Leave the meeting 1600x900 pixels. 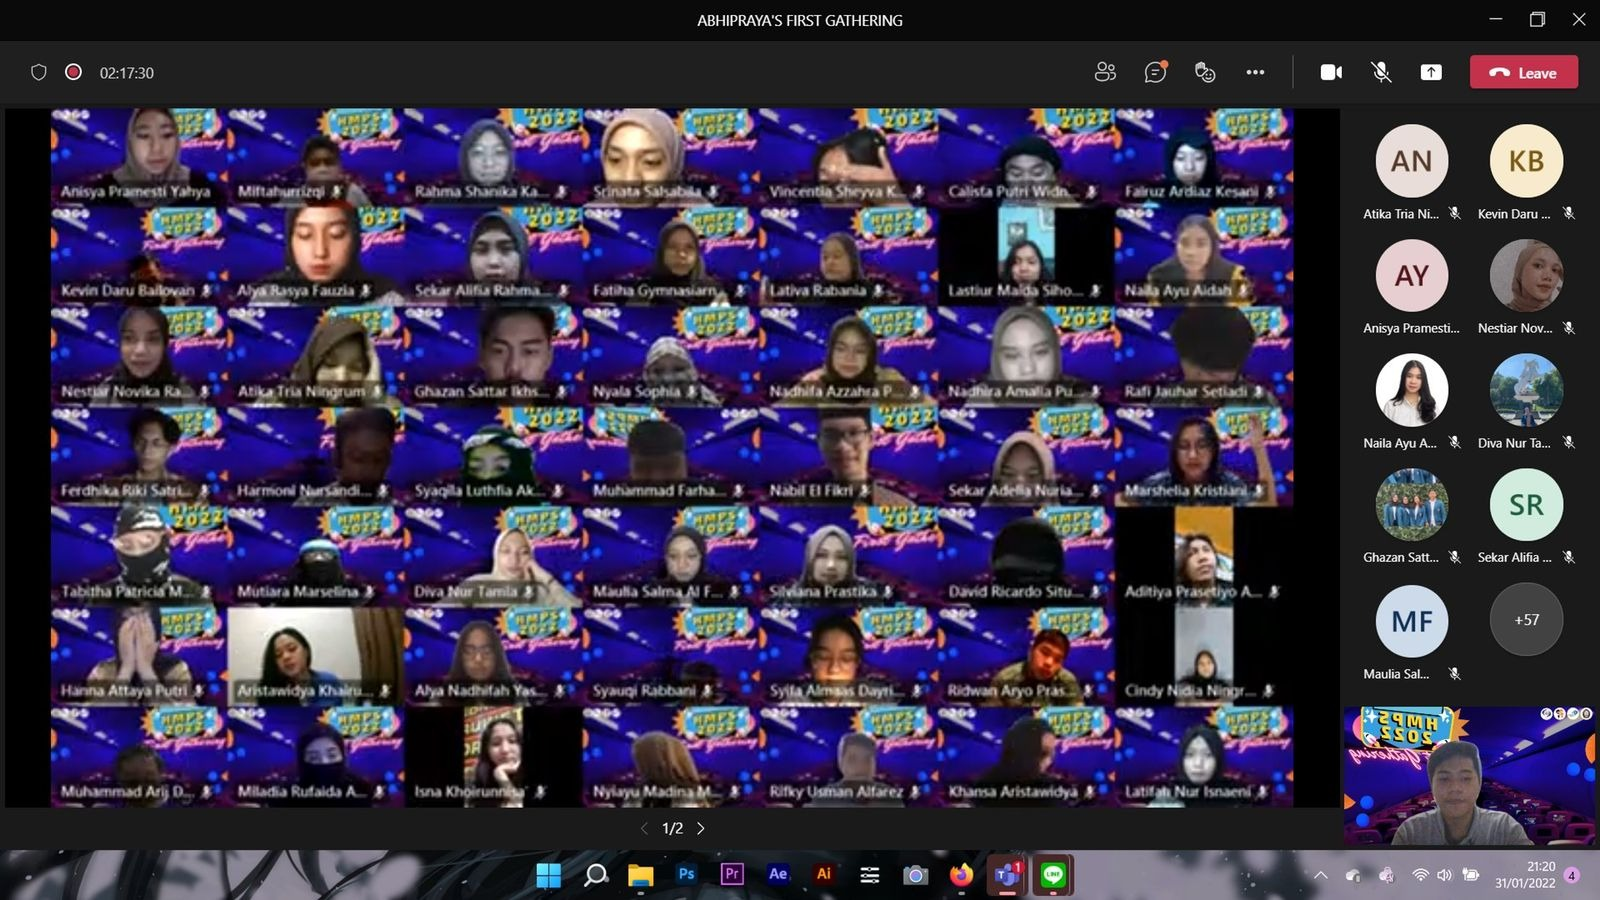(1523, 72)
